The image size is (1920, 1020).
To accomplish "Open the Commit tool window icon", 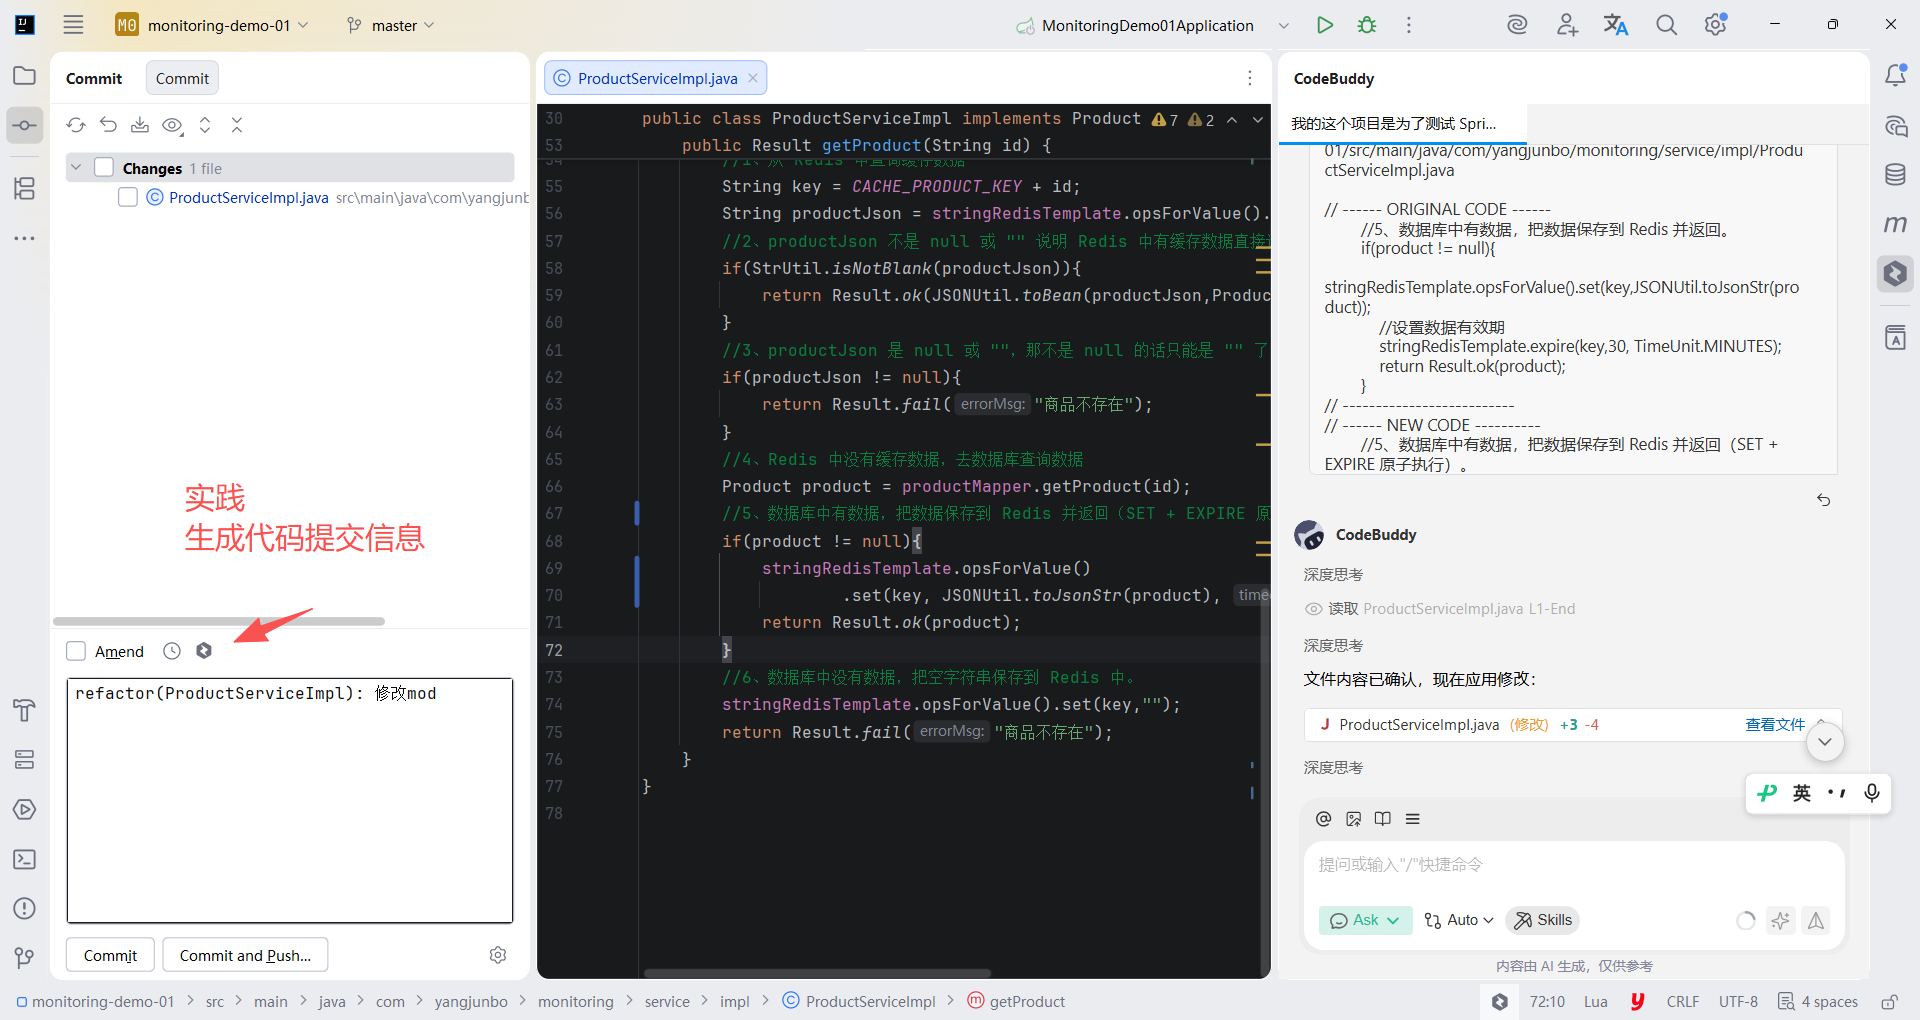I will click(x=25, y=126).
